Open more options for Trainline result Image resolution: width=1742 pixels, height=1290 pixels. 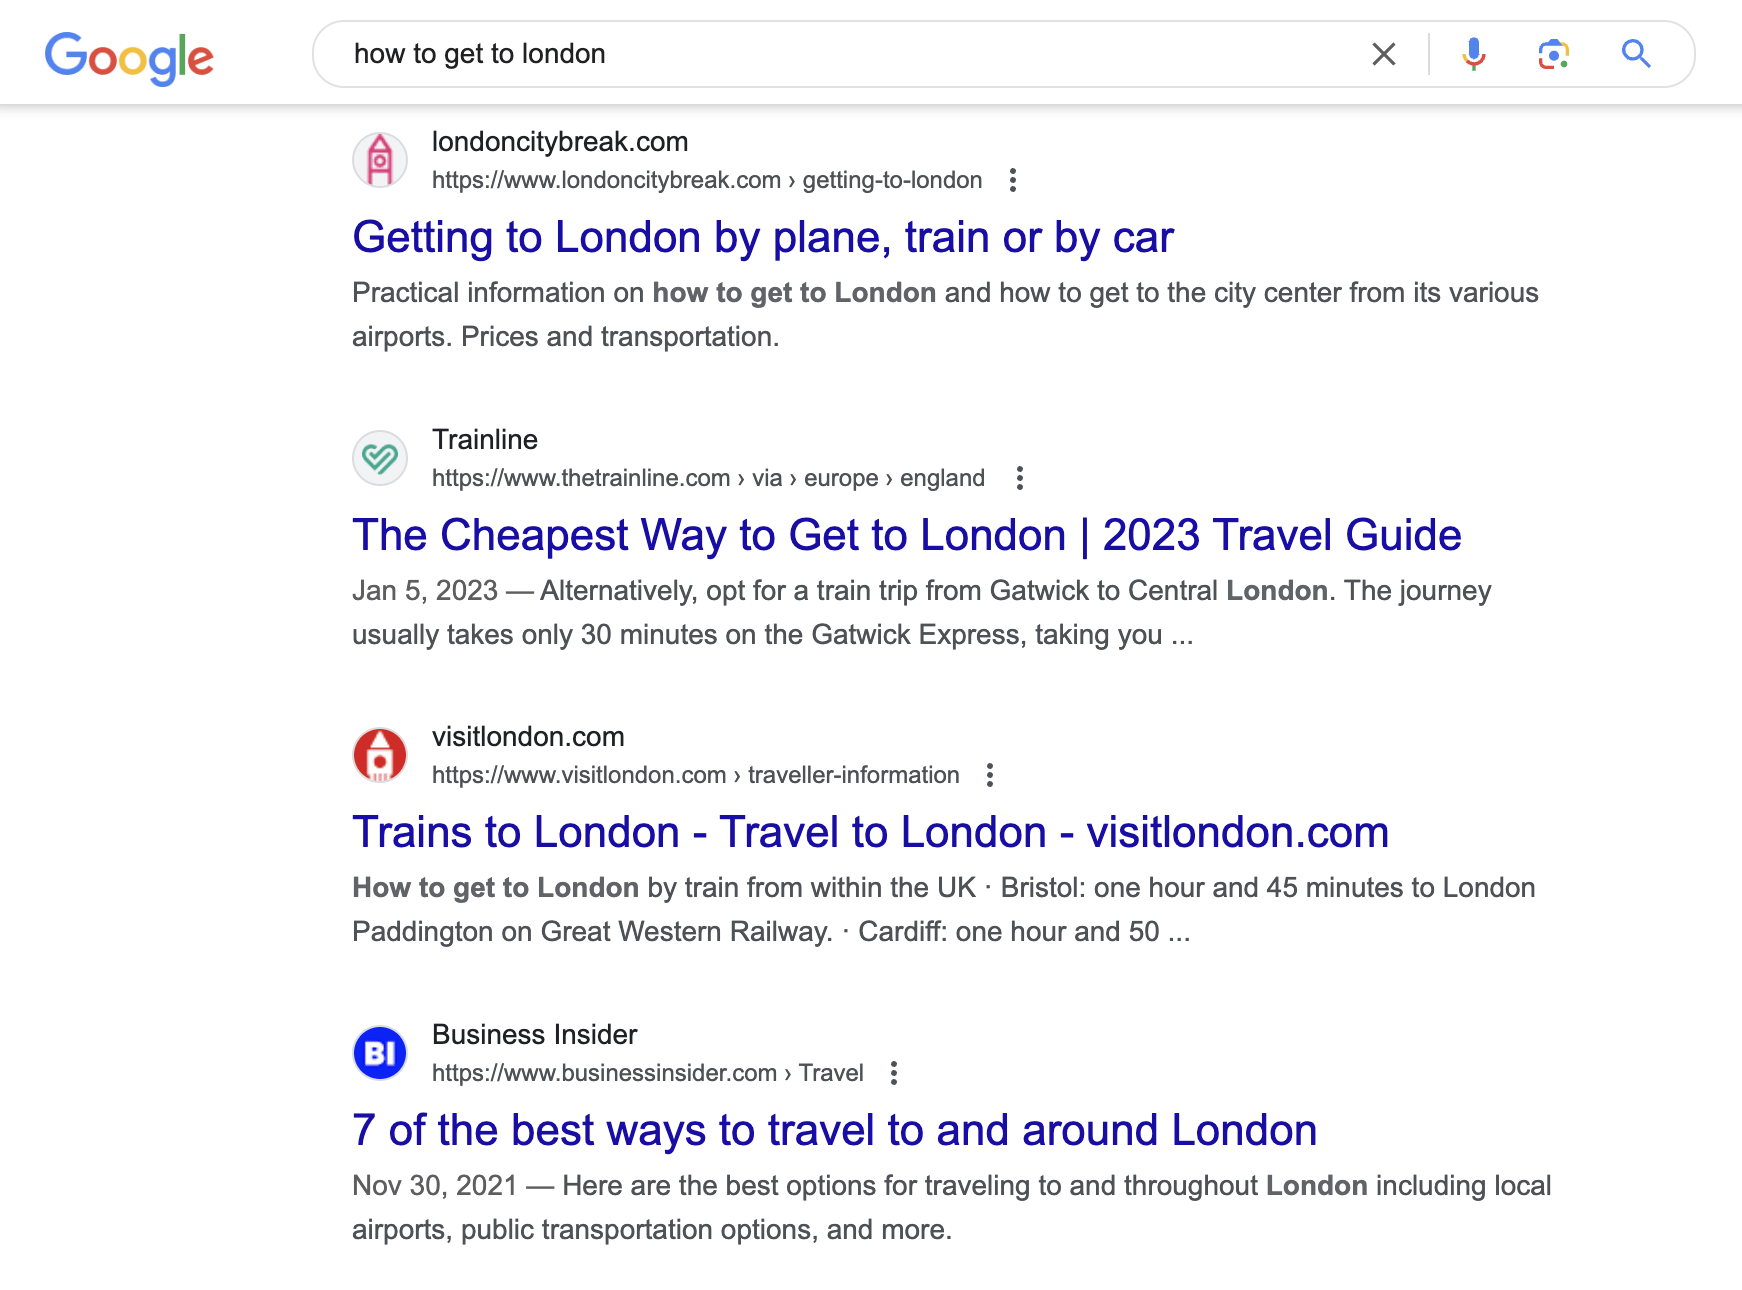(1020, 478)
